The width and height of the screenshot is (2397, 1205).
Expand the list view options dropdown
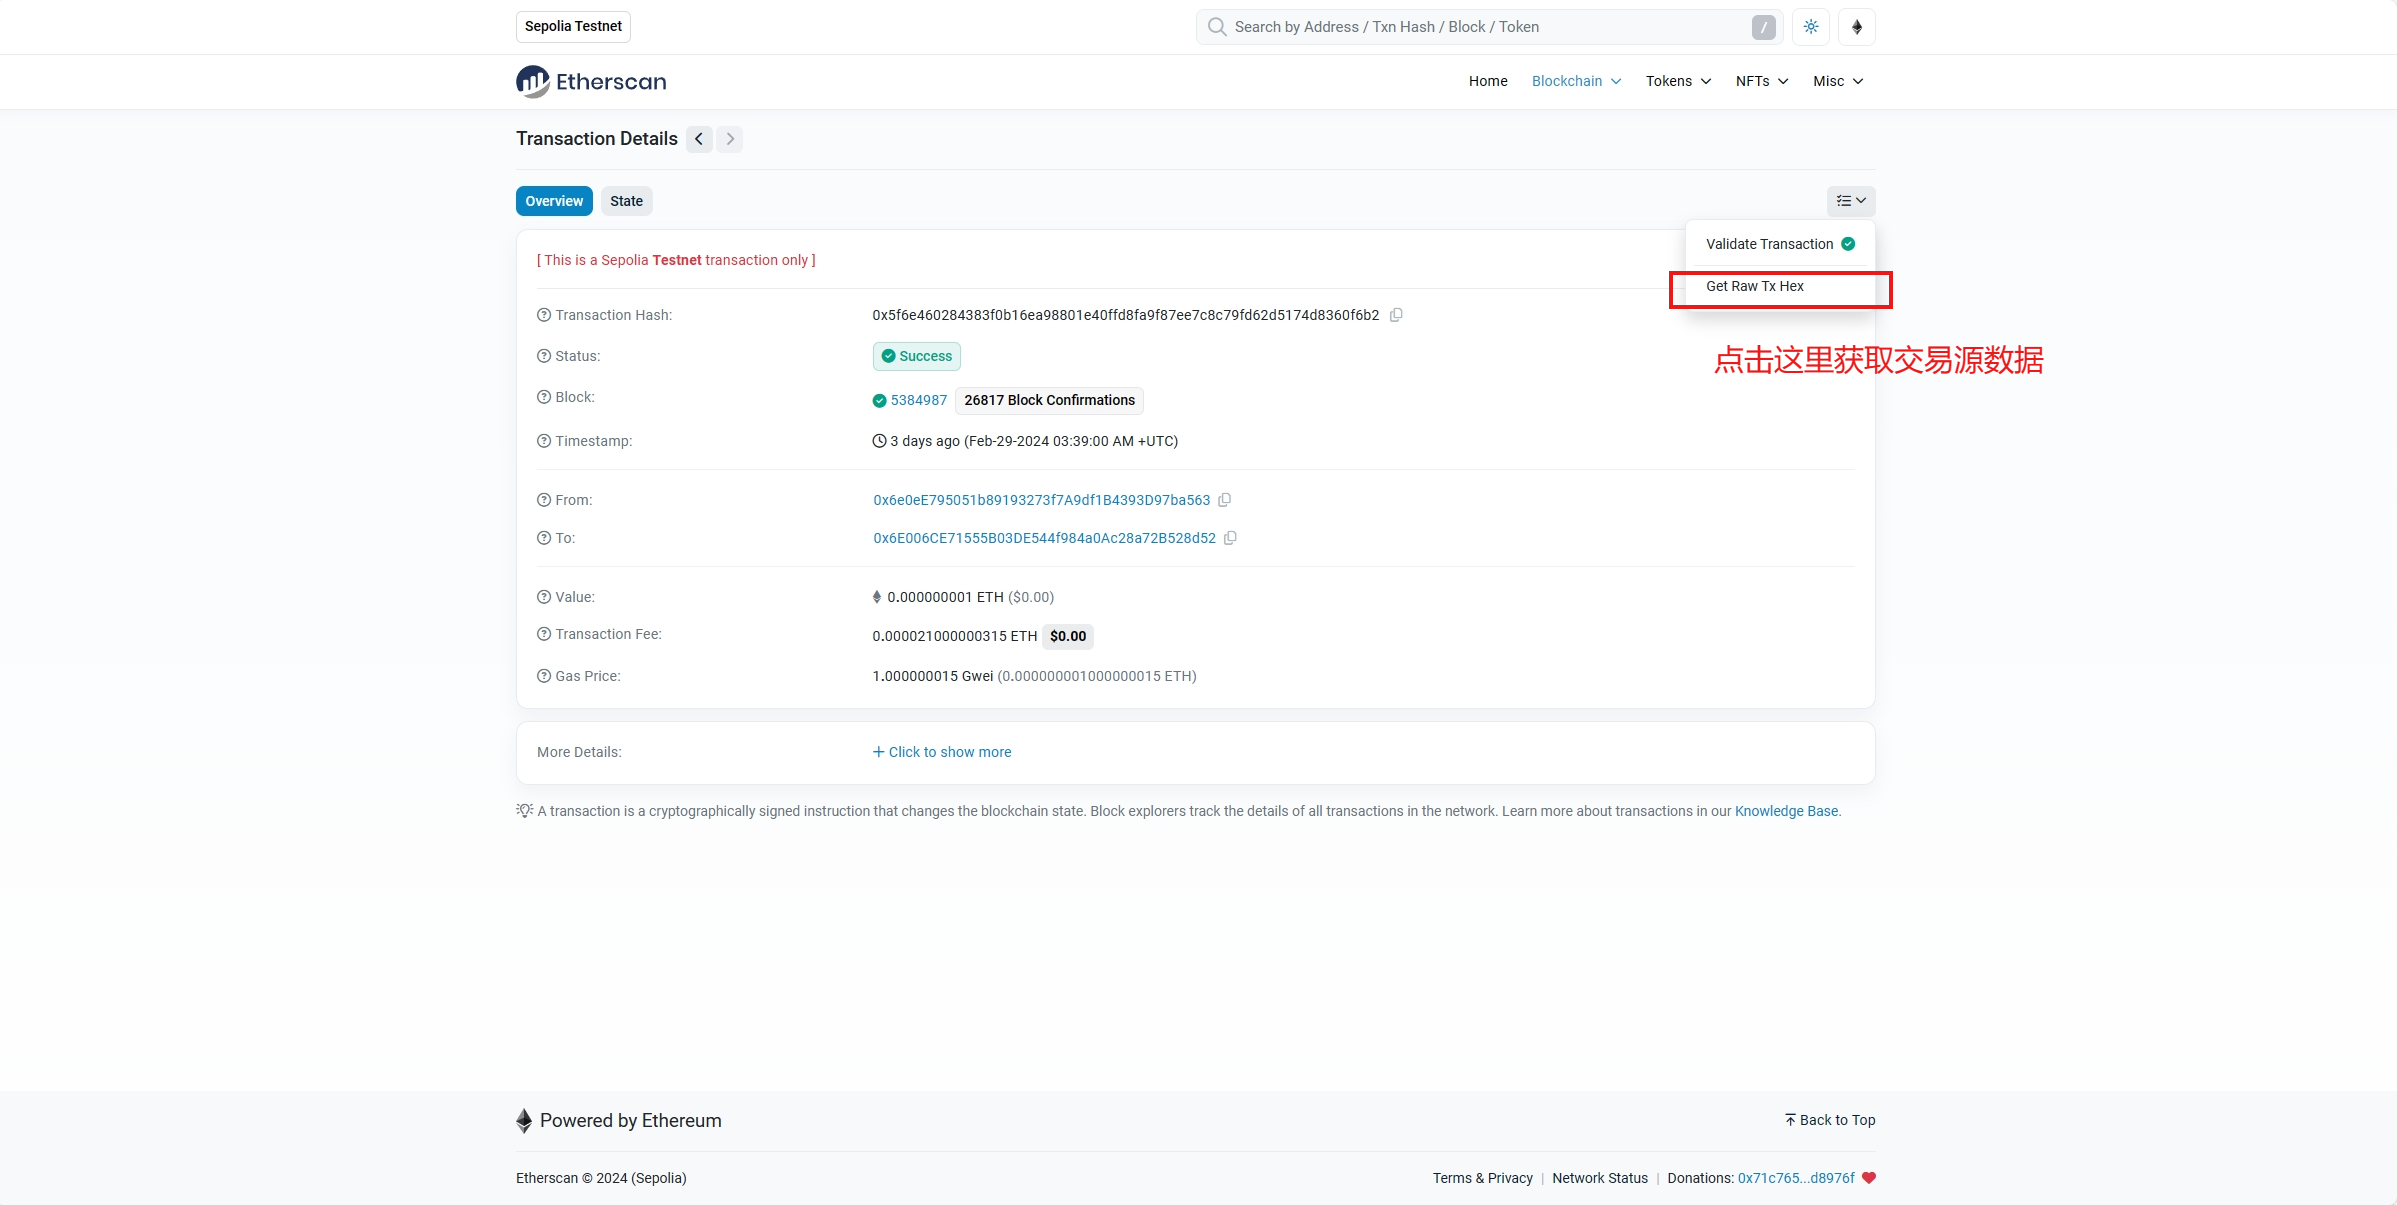1852,201
